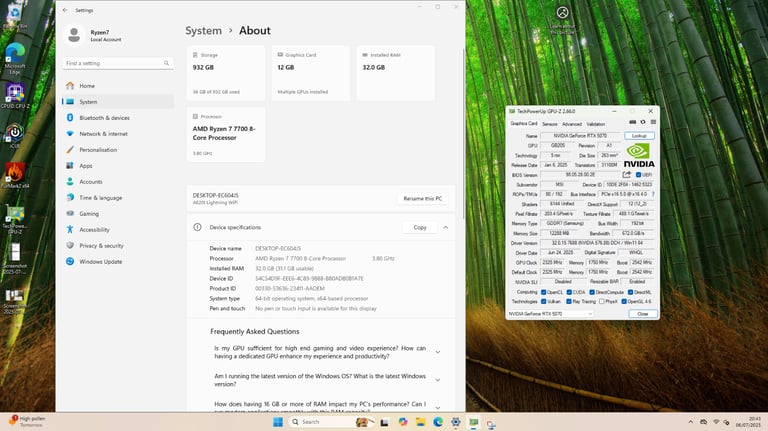Click the Graphics Card 12 GB card
This screenshot has height=431, width=768.
click(x=311, y=73)
